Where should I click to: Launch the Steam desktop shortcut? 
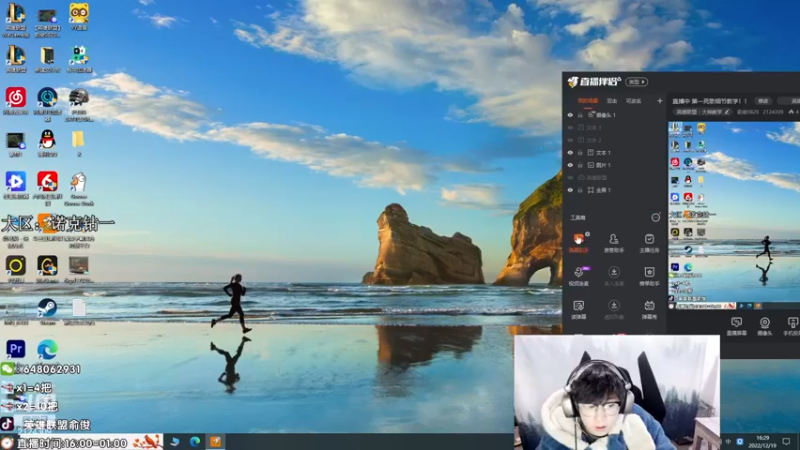[x=47, y=311]
